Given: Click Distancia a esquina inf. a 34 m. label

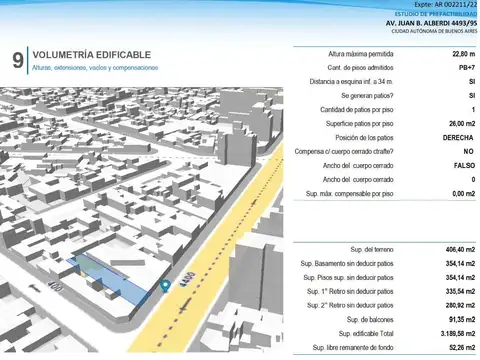Looking at the screenshot, I should 351,82.
